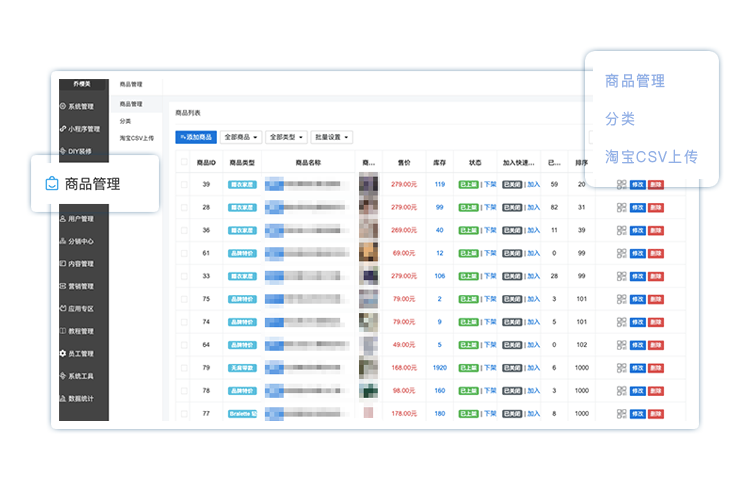Viewport: 750px width, 480px height.
Task: Check the row checkbox for product 75
Action: 184,299
